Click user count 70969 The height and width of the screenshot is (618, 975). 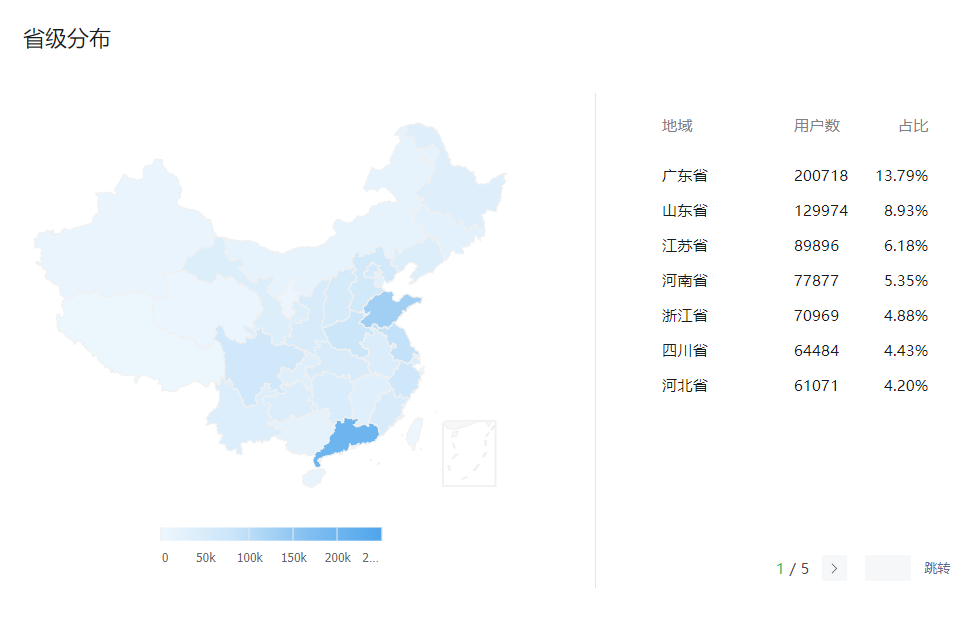coord(816,316)
